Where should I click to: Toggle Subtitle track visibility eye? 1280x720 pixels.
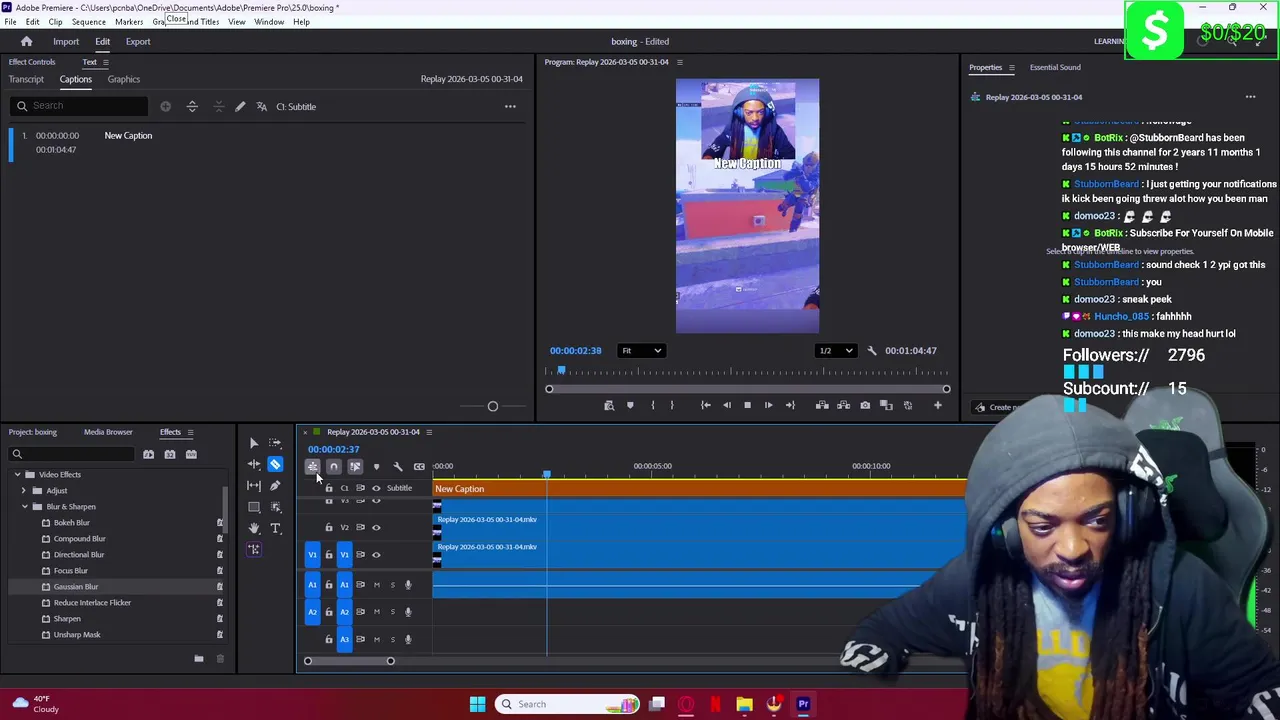click(x=376, y=488)
